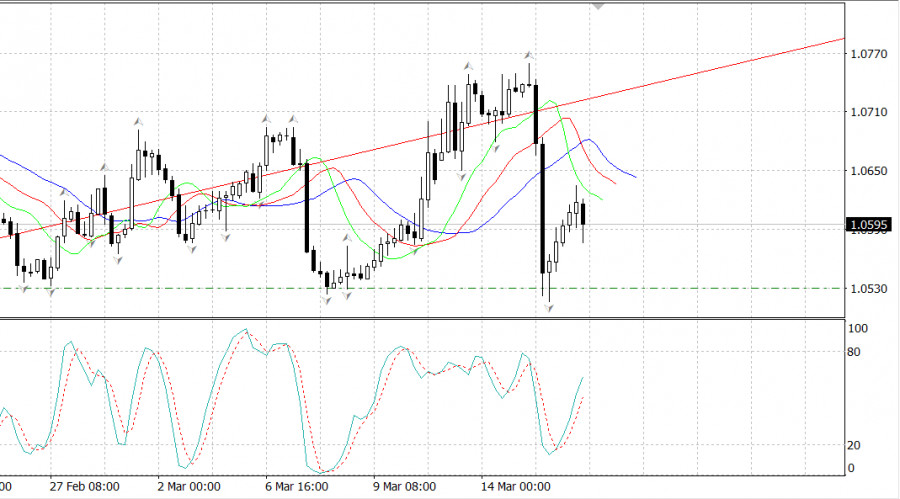Click the 1.0530 price axis label
Viewport: 900px width, 499px height.
[868, 289]
